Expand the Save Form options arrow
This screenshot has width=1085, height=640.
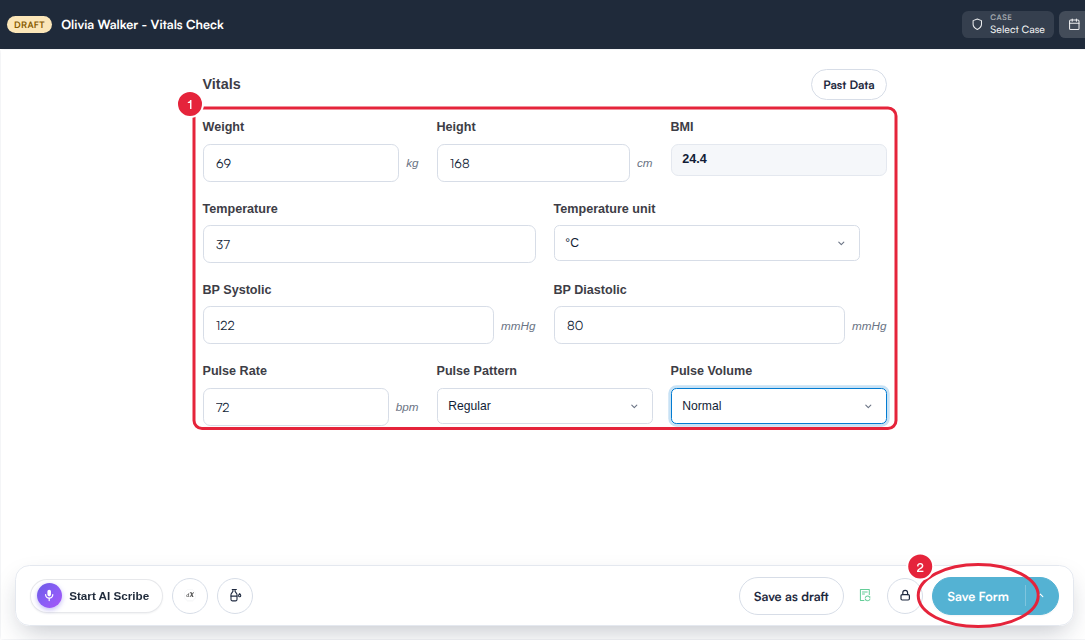click(1041, 596)
